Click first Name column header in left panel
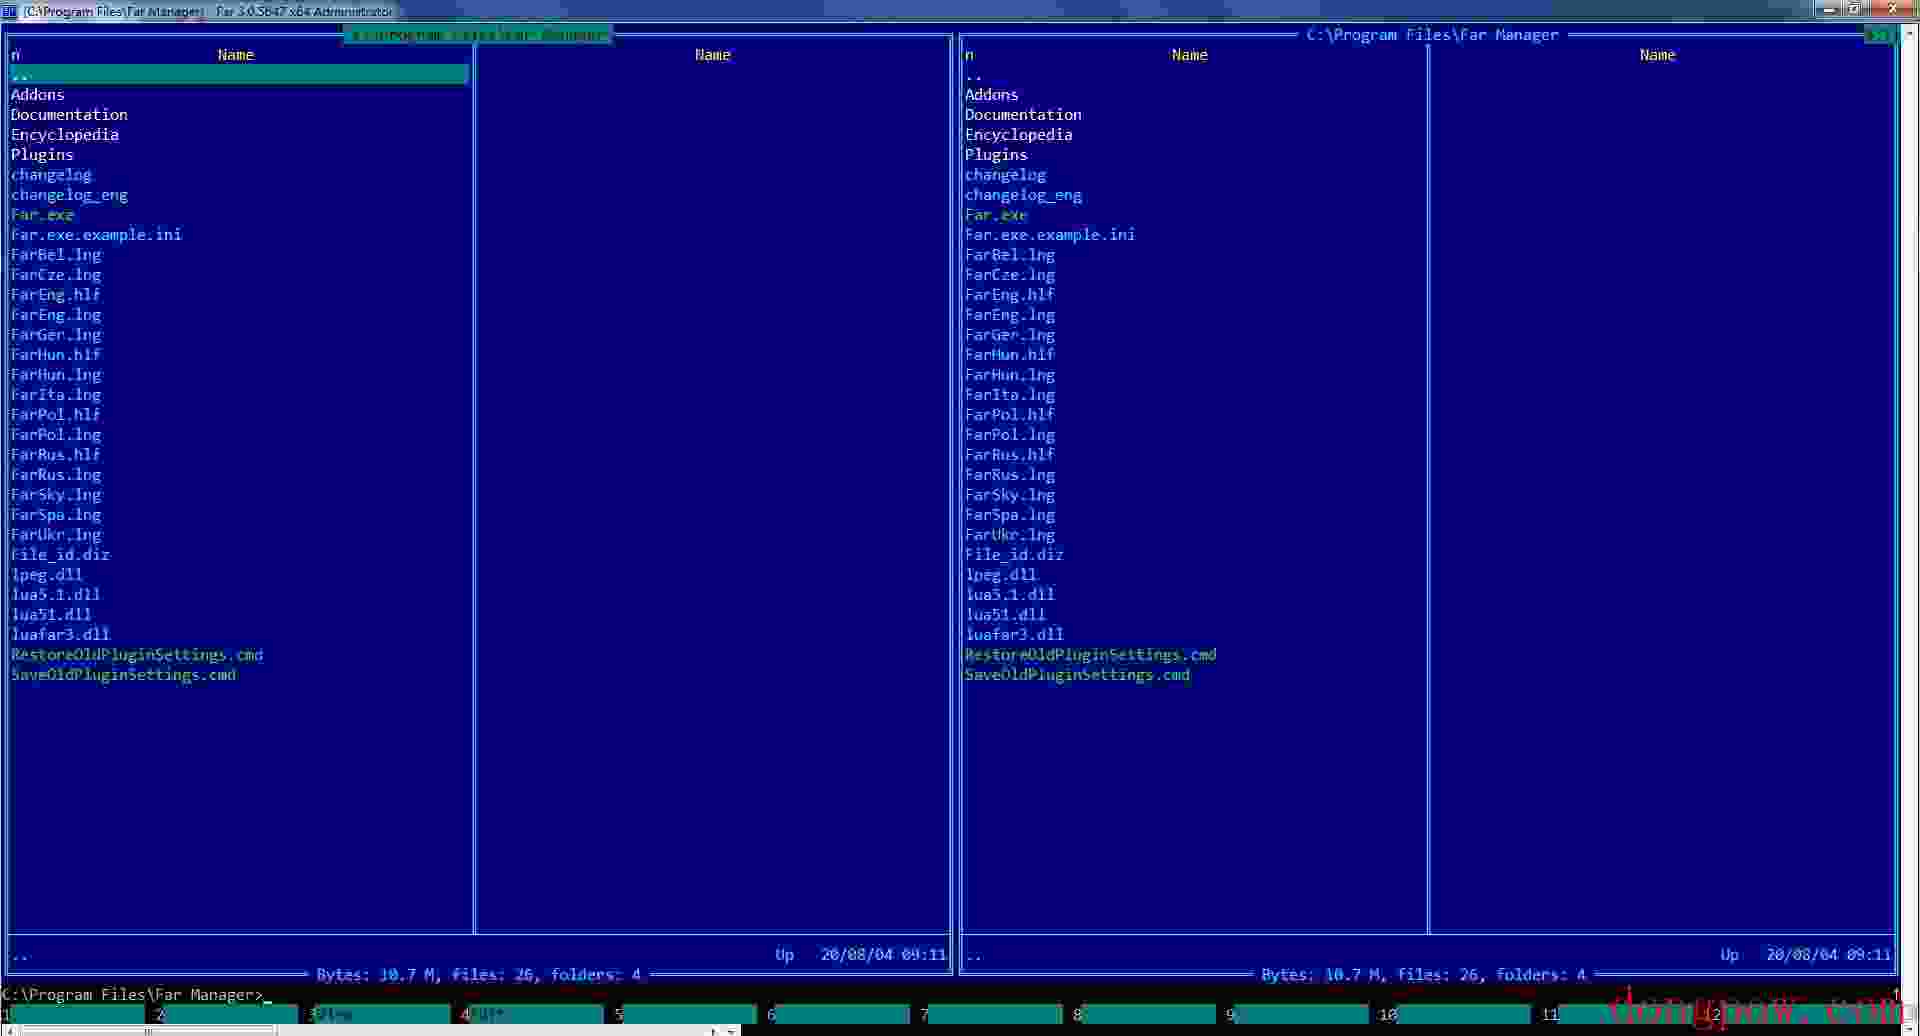The image size is (1920, 1036). point(236,55)
